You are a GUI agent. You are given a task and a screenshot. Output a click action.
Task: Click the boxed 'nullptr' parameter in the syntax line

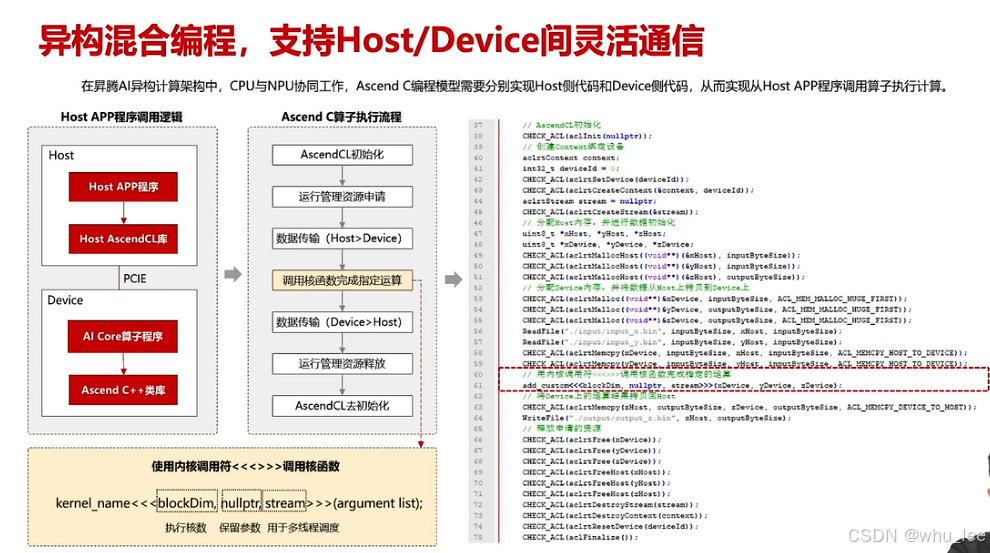point(241,502)
